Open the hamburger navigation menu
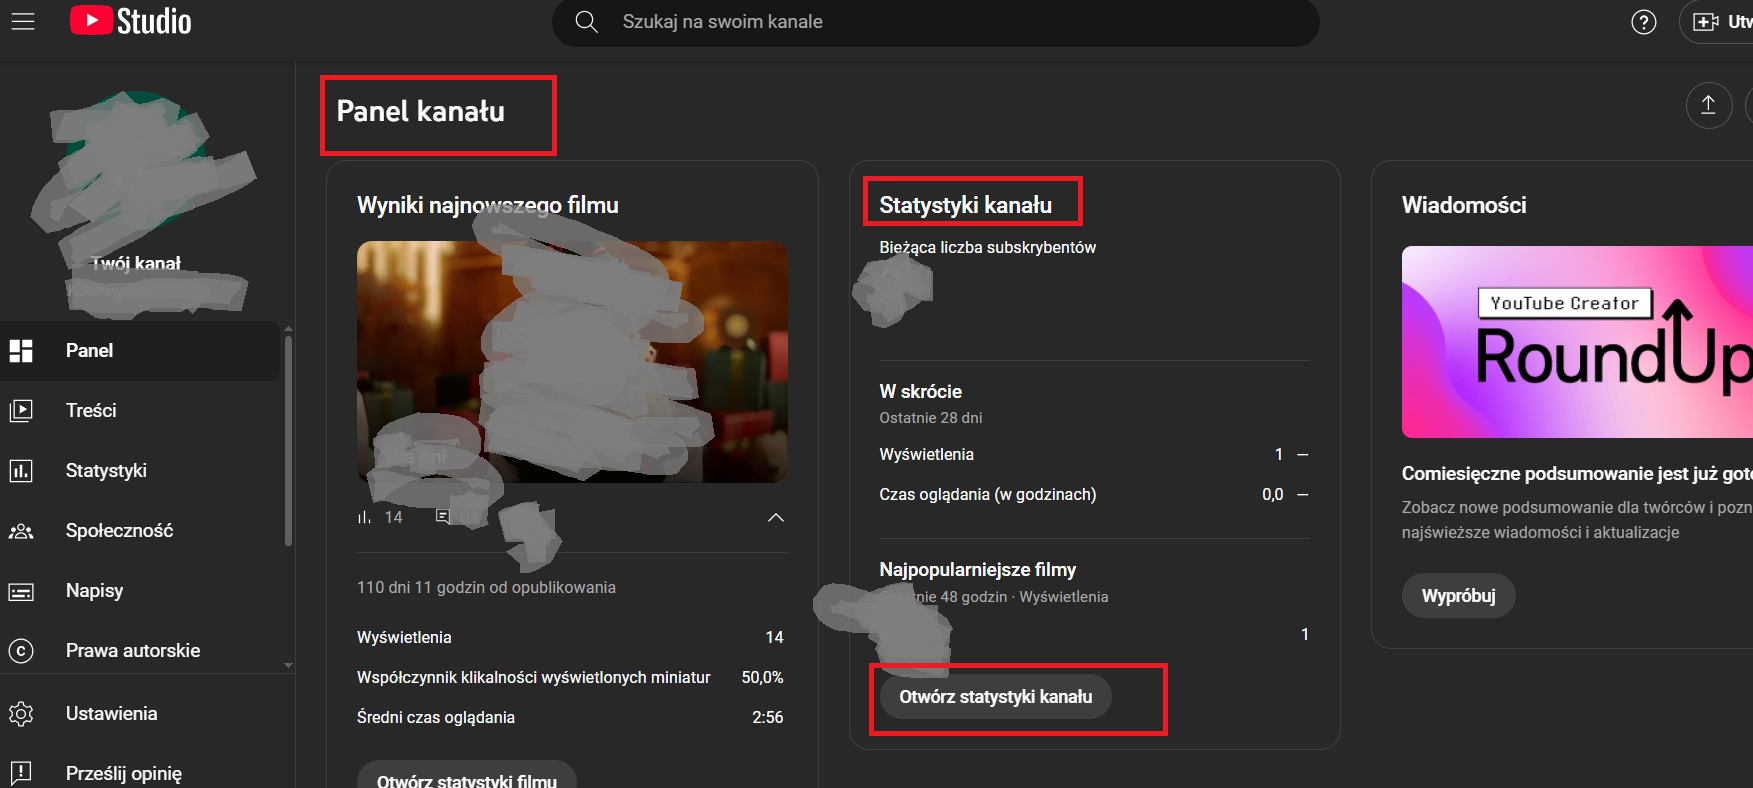Viewport: 1753px width, 788px height. [22, 21]
